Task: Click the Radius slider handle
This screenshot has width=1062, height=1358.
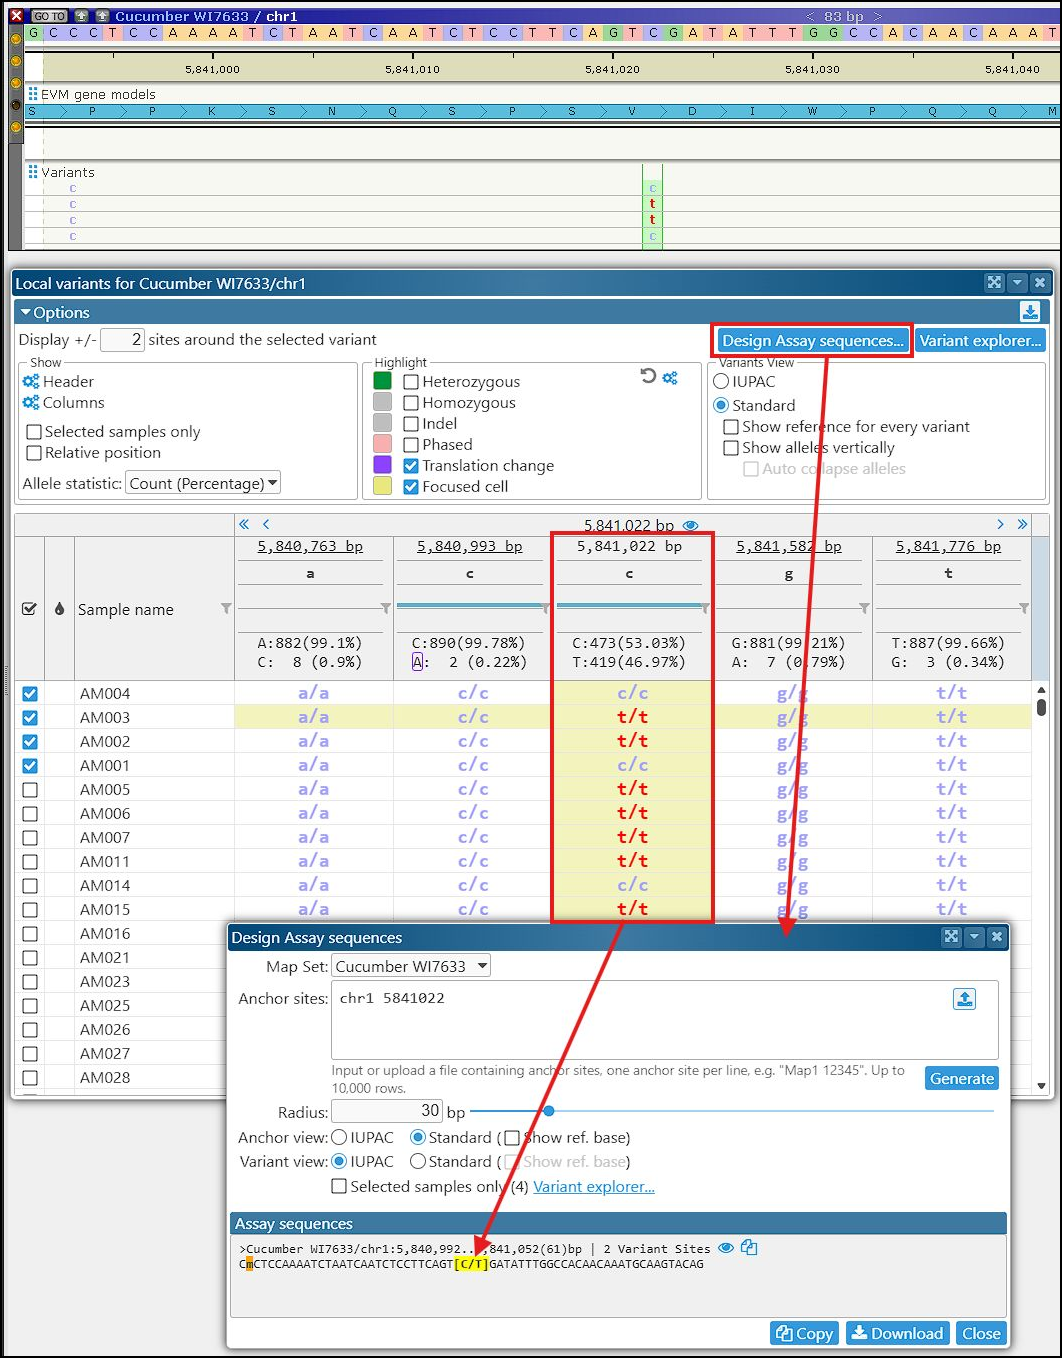Action: [548, 1111]
